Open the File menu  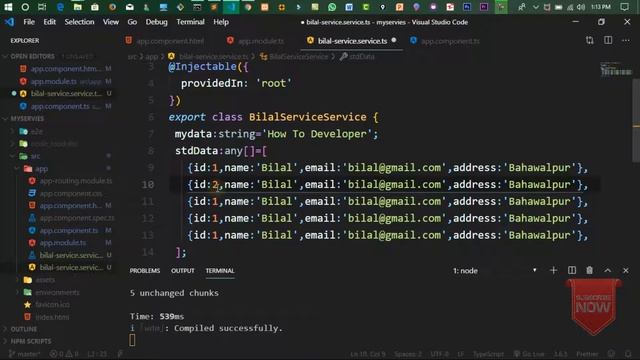(29, 22)
